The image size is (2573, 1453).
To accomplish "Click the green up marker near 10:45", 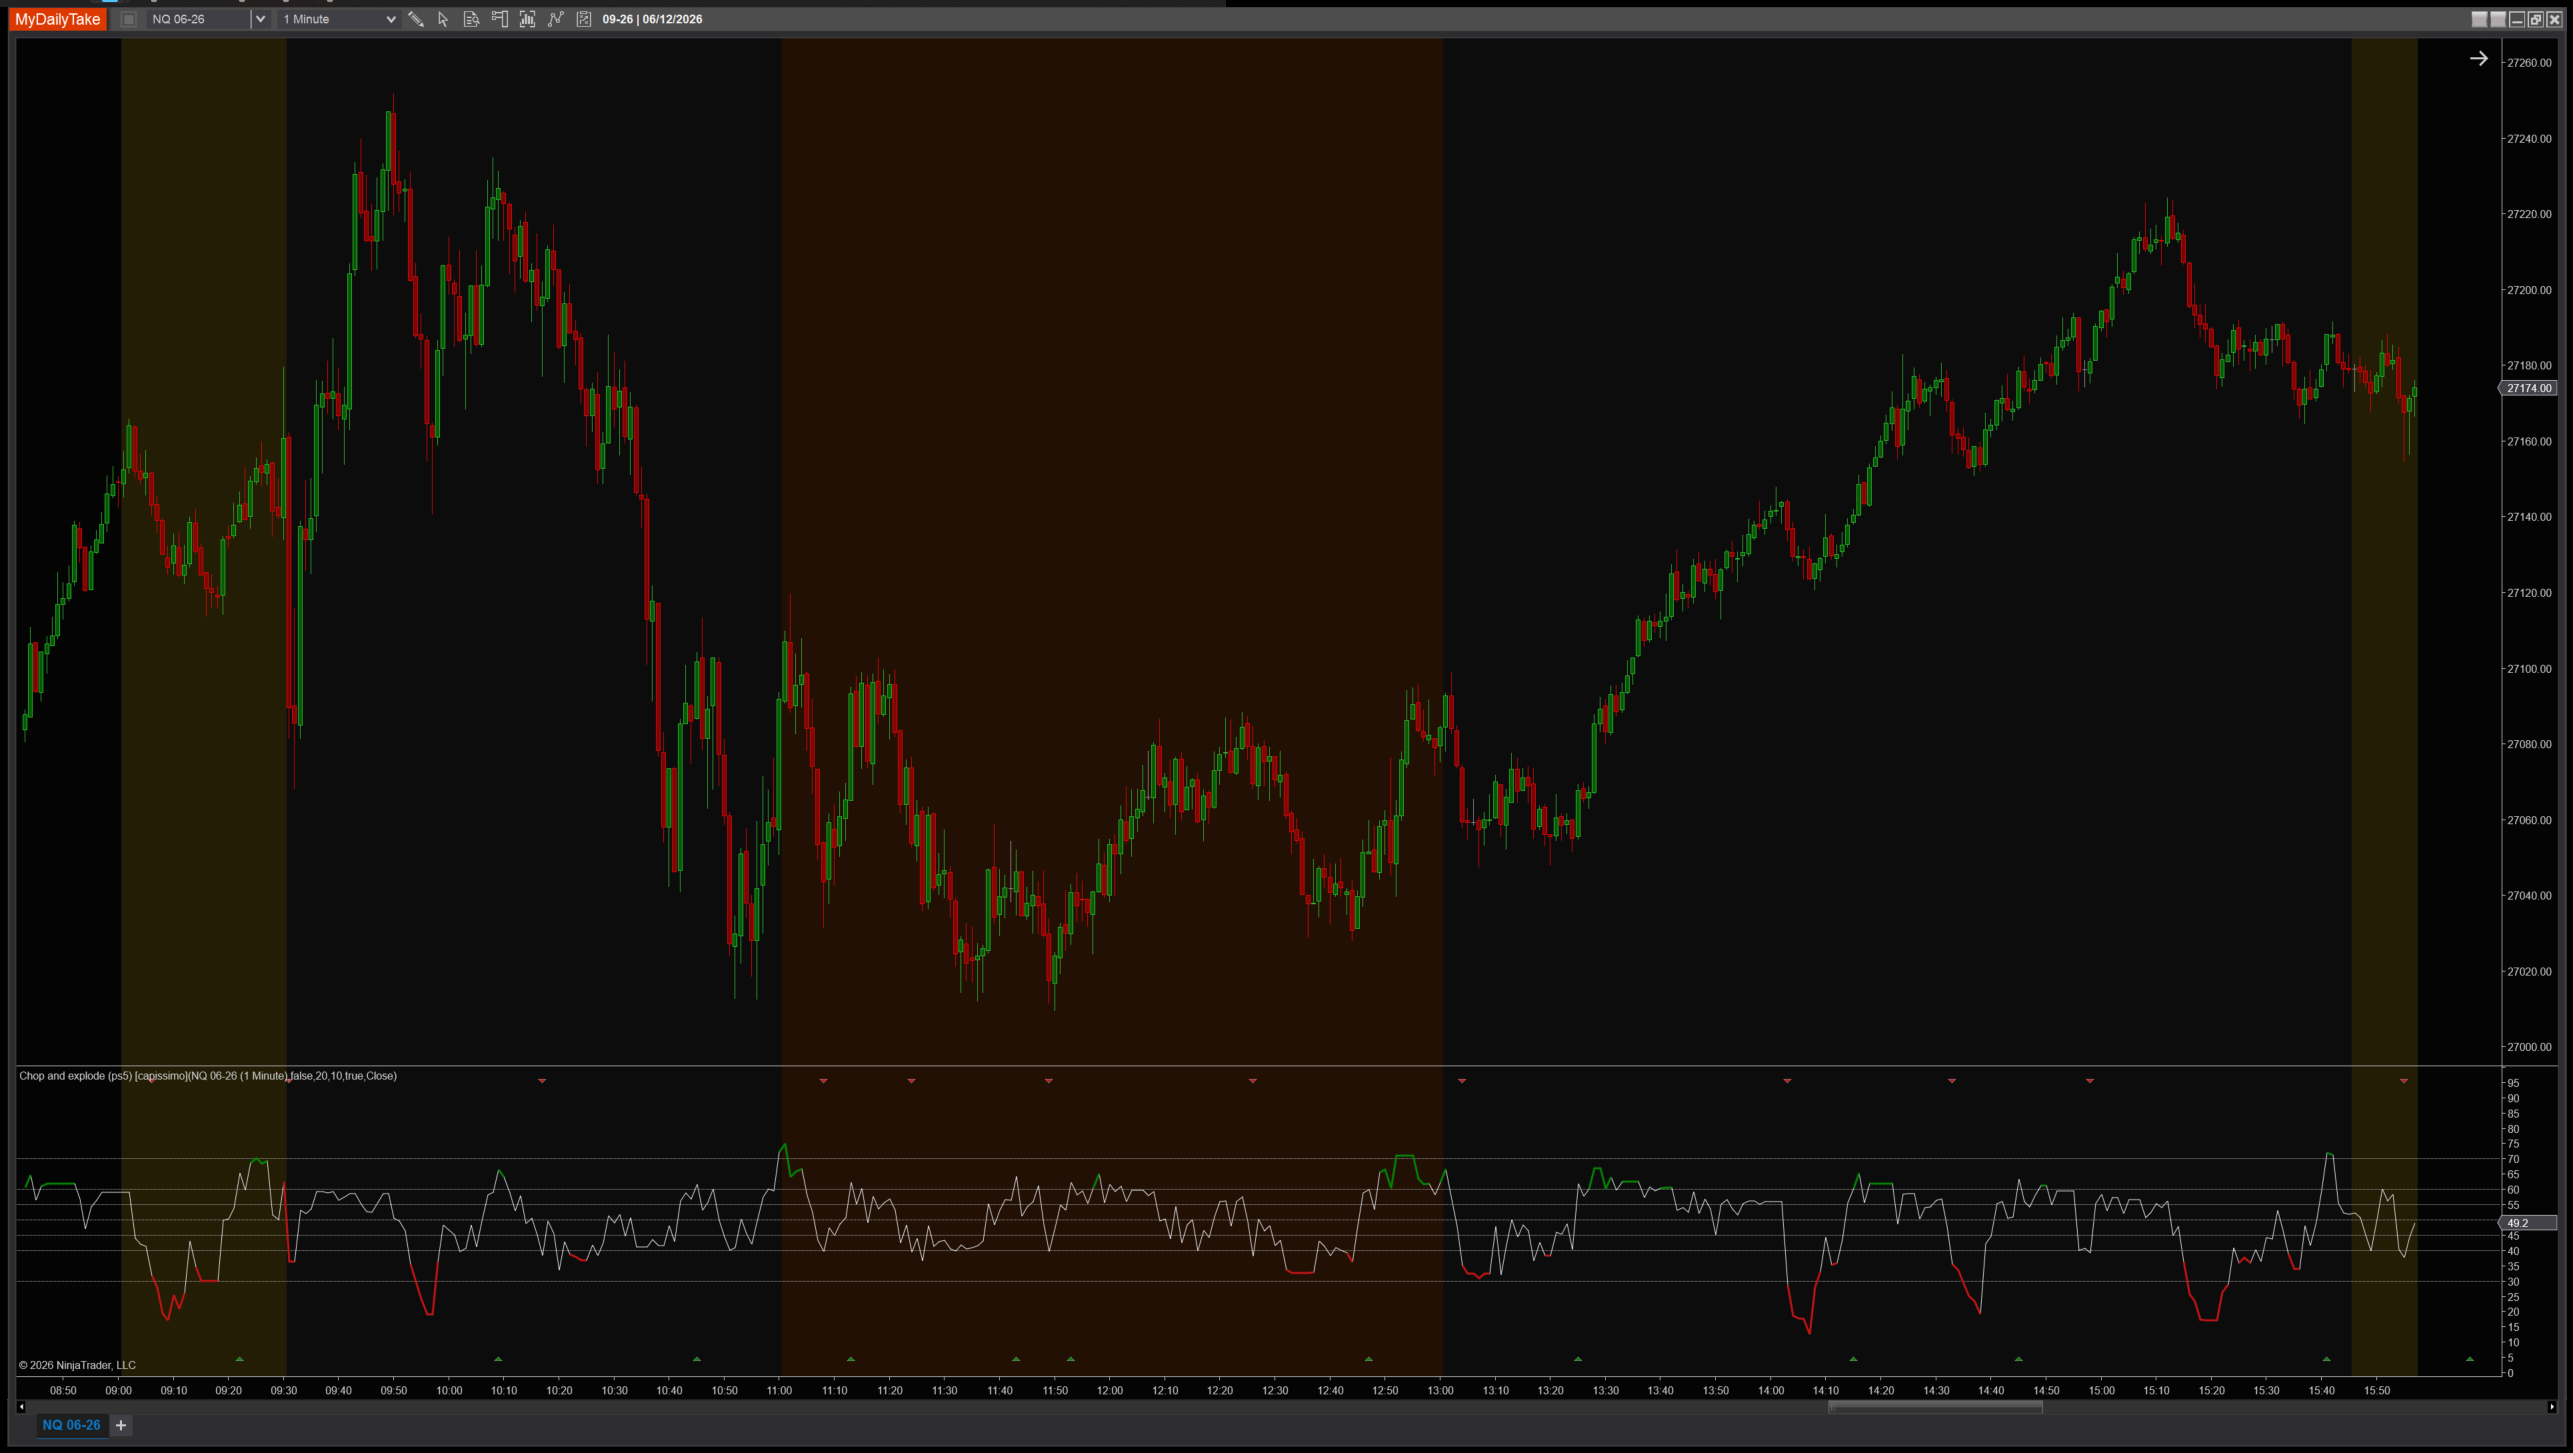I will click(697, 1359).
